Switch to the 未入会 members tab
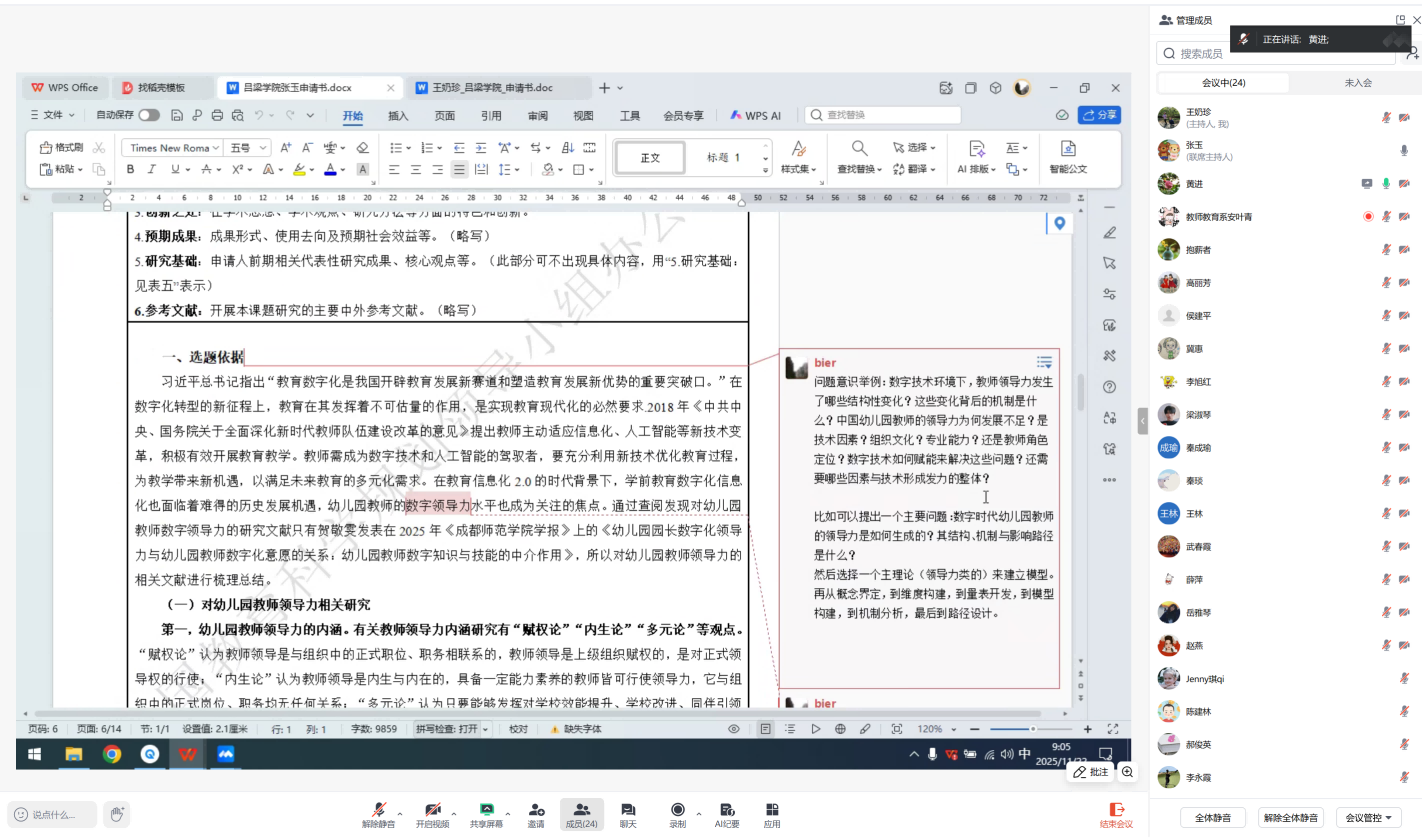Viewport: 1422px width, 839px height. [1357, 83]
